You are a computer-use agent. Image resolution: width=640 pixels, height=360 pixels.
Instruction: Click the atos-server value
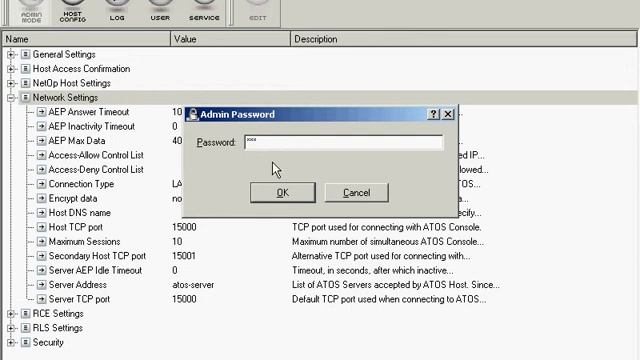pos(193,285)
